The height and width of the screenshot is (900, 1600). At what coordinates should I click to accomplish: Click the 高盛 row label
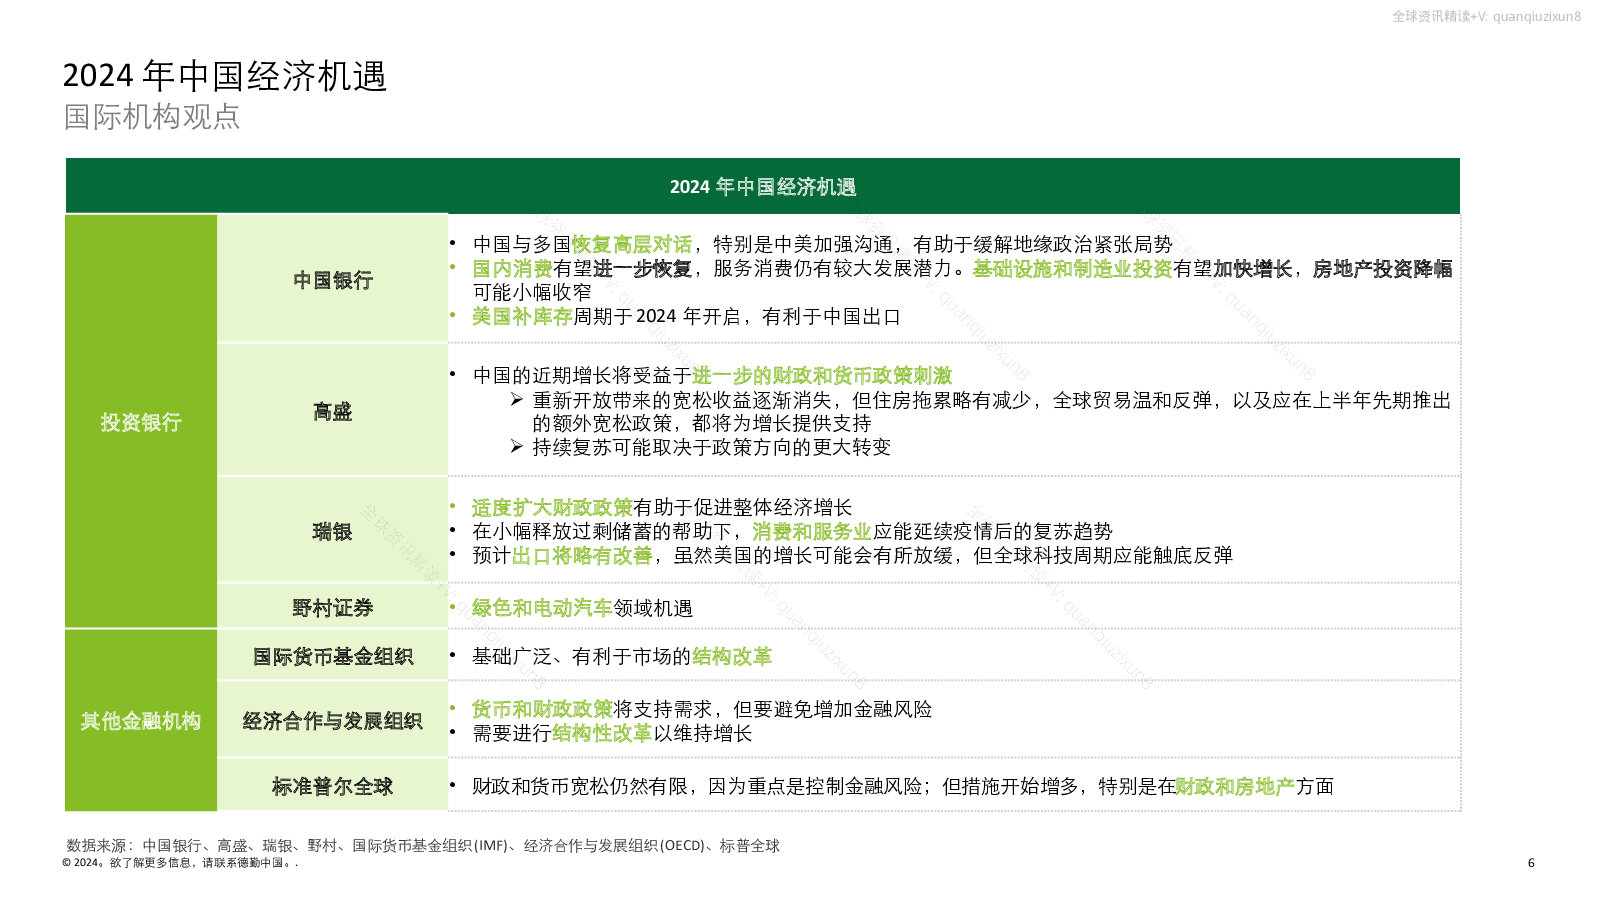click(x=332, y=411)
